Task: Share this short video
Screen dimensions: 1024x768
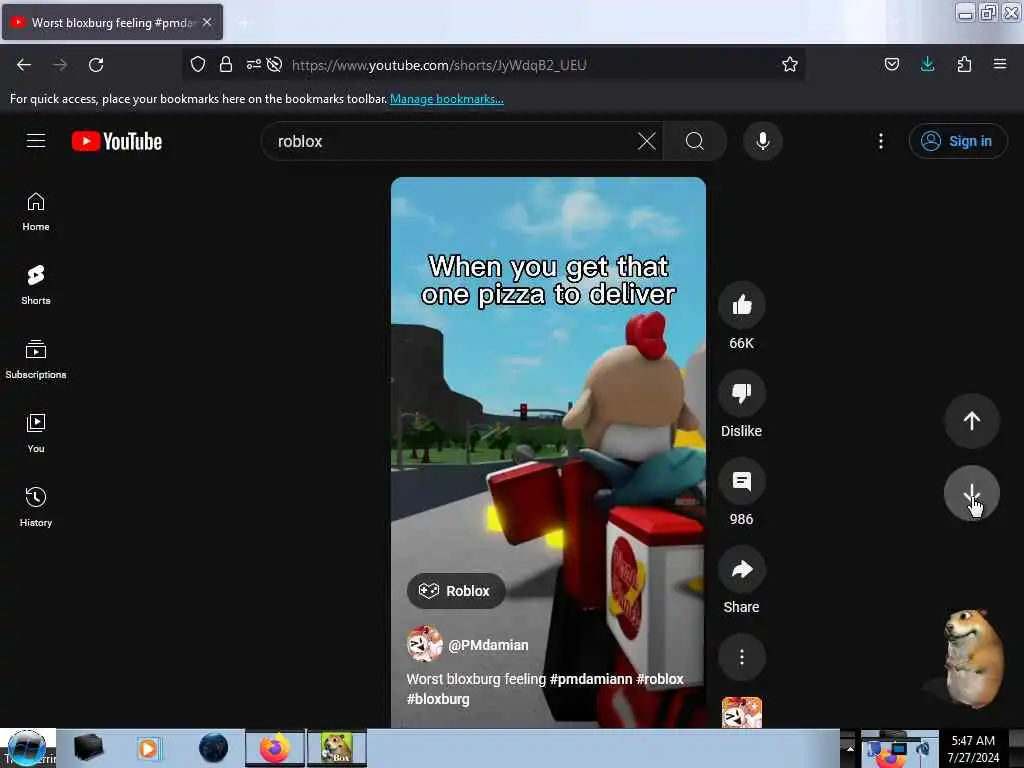Action: click(741, 569)
